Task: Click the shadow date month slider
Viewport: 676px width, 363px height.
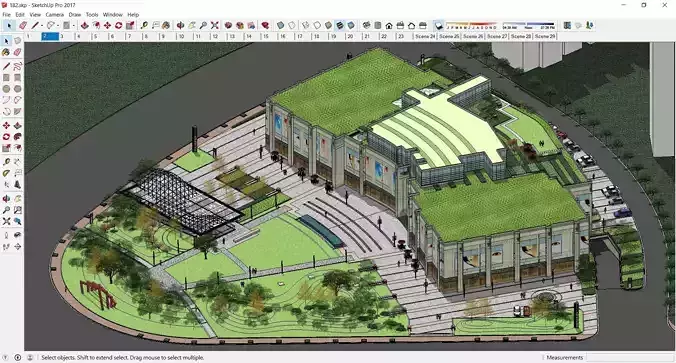Action: point(471,26)
